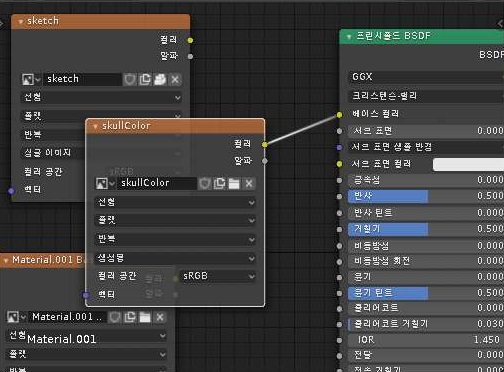This screenshot has height=372, width=504.
Task: Click the Material.001 image name field
Action: (67, 317)
